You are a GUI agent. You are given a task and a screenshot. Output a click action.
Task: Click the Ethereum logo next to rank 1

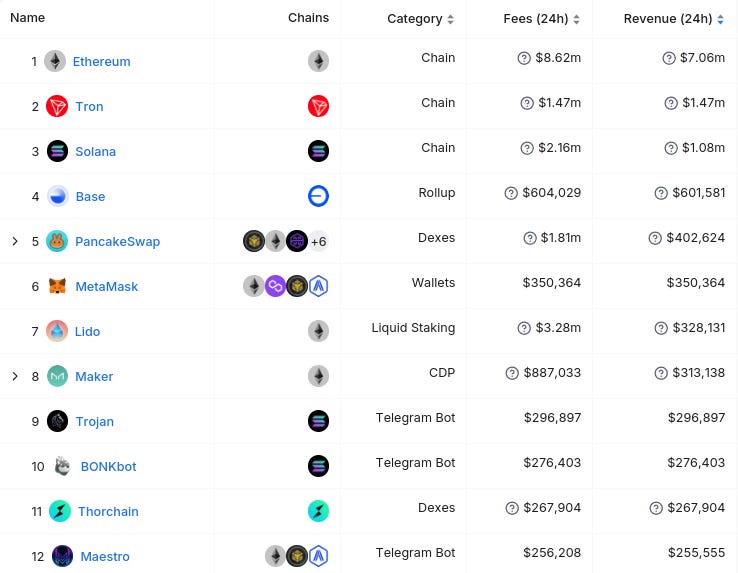click(55, 61)
